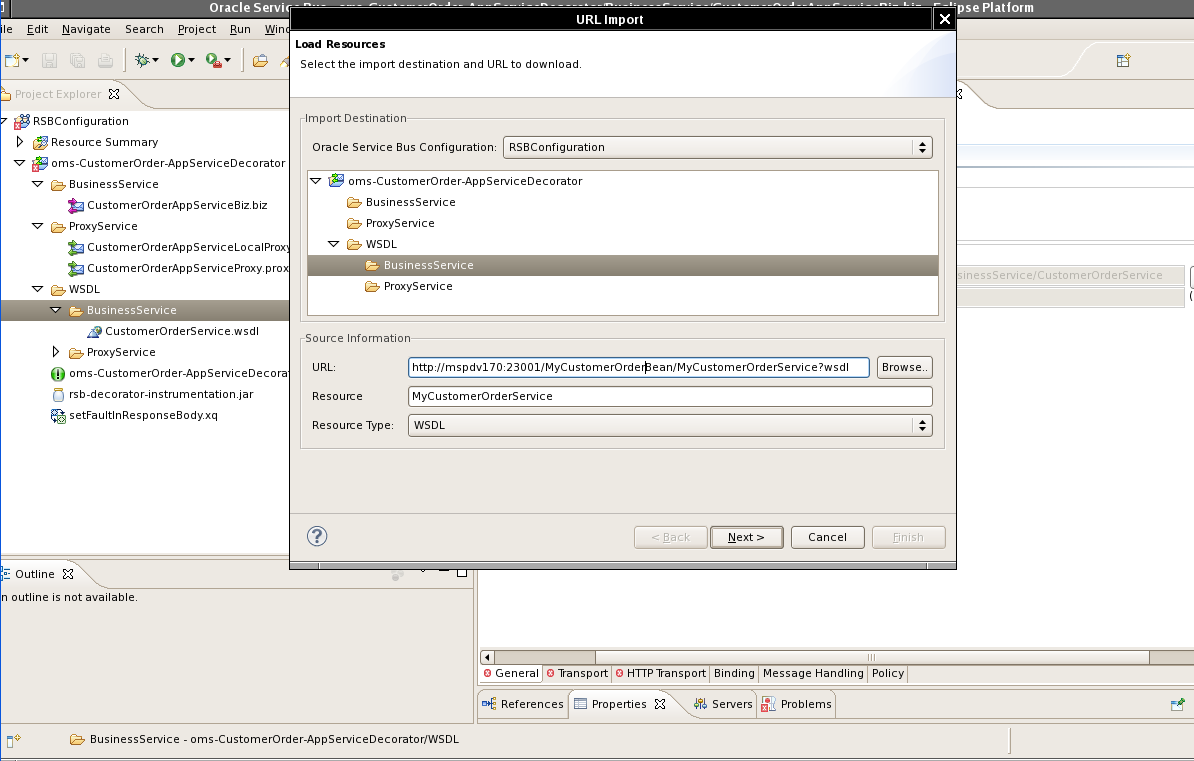1194x761 pixels.
Task: Maximize the Outline view
Action: [x=461, y=573]
